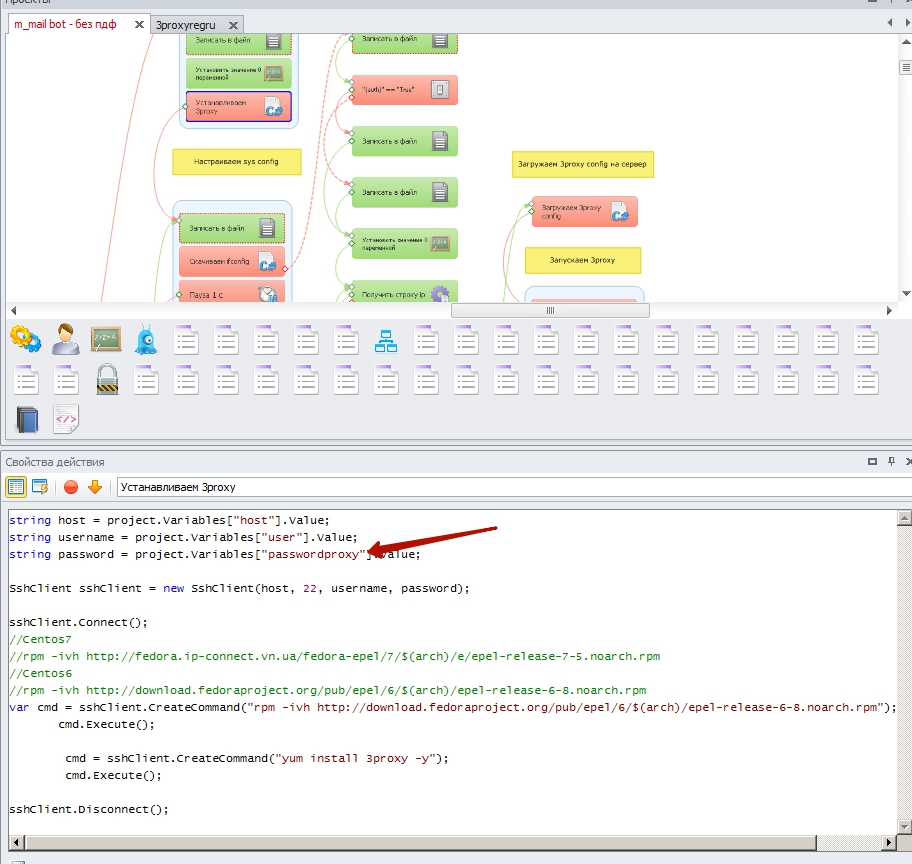This screenshot has height=864, width=912.
Task: Click gear icon on Получить строку Ip node
Action: [x=440, y=294]
